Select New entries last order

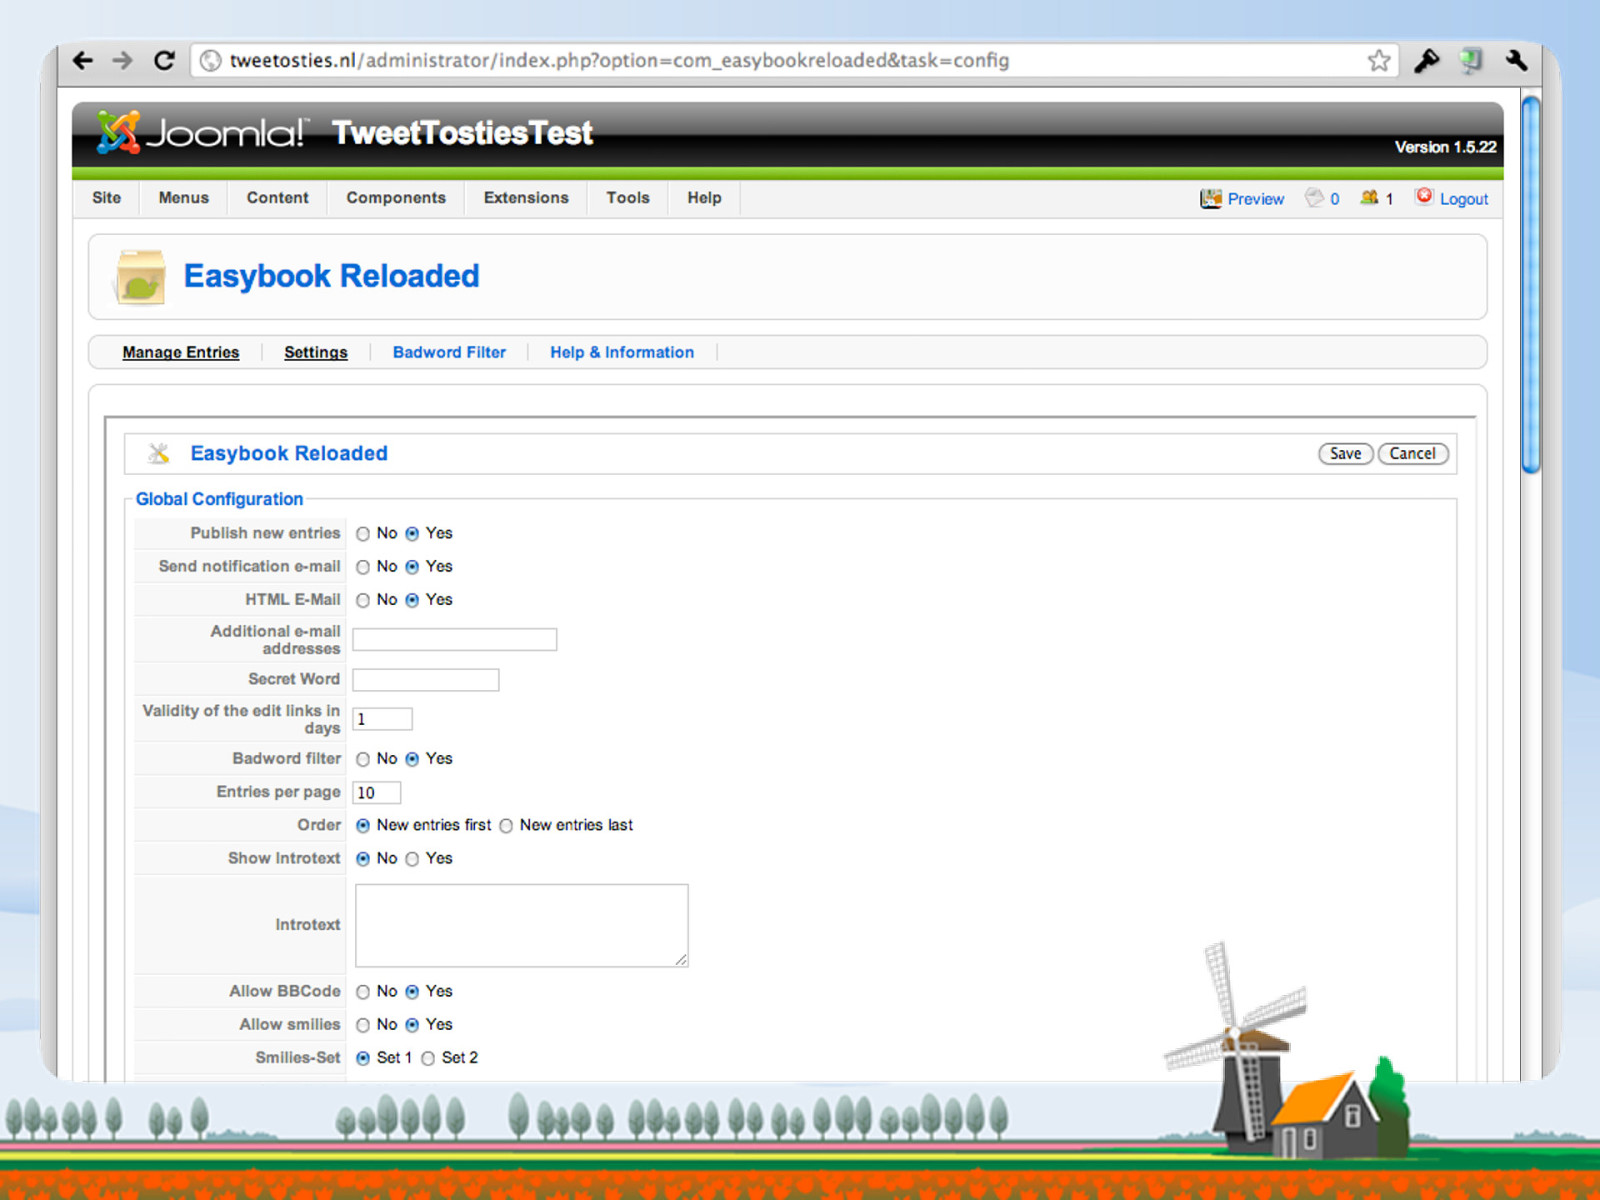(x=506, y=826)
